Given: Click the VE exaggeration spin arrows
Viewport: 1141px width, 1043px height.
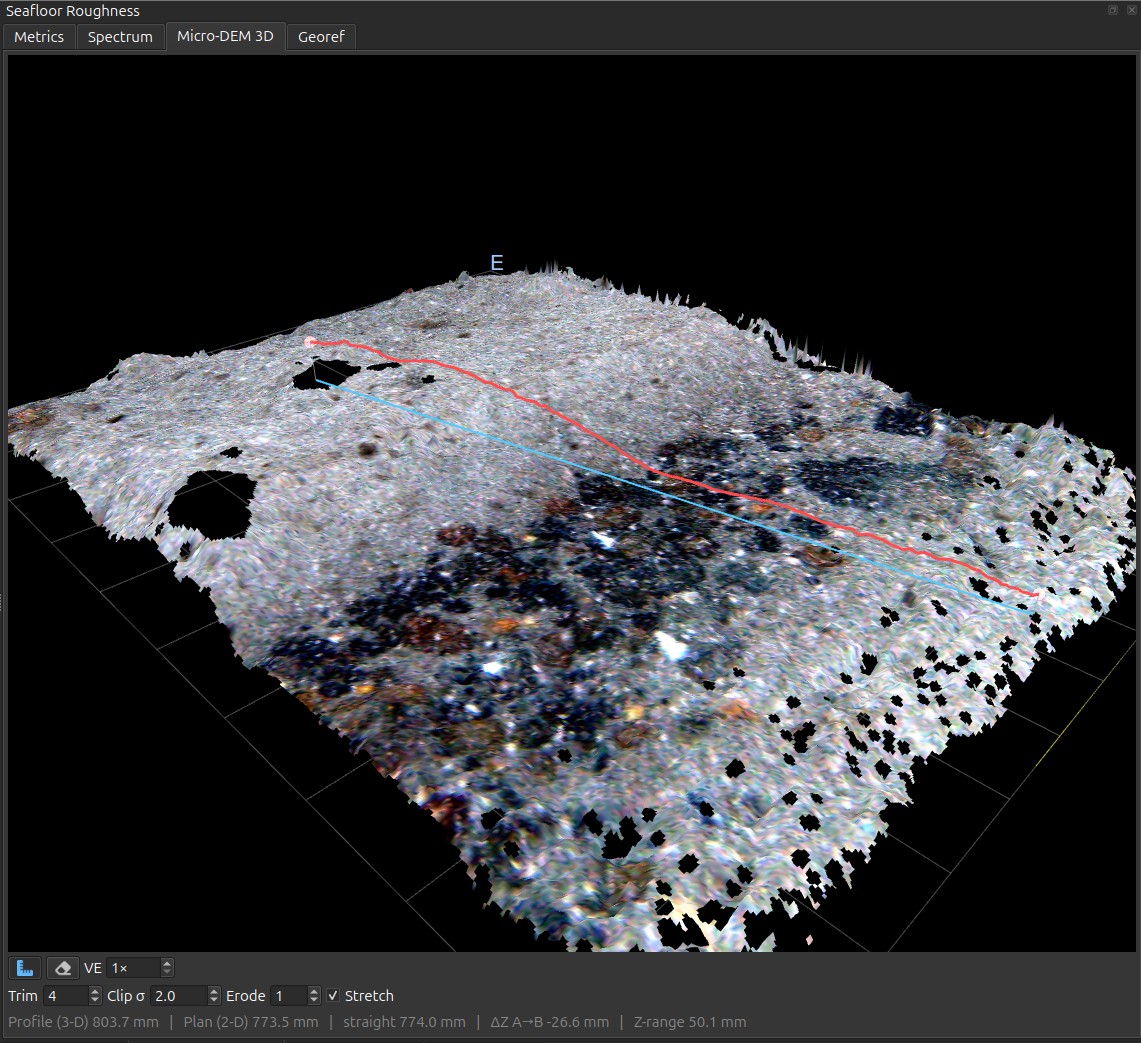Looking at the screenshot, I should point(167,967).
